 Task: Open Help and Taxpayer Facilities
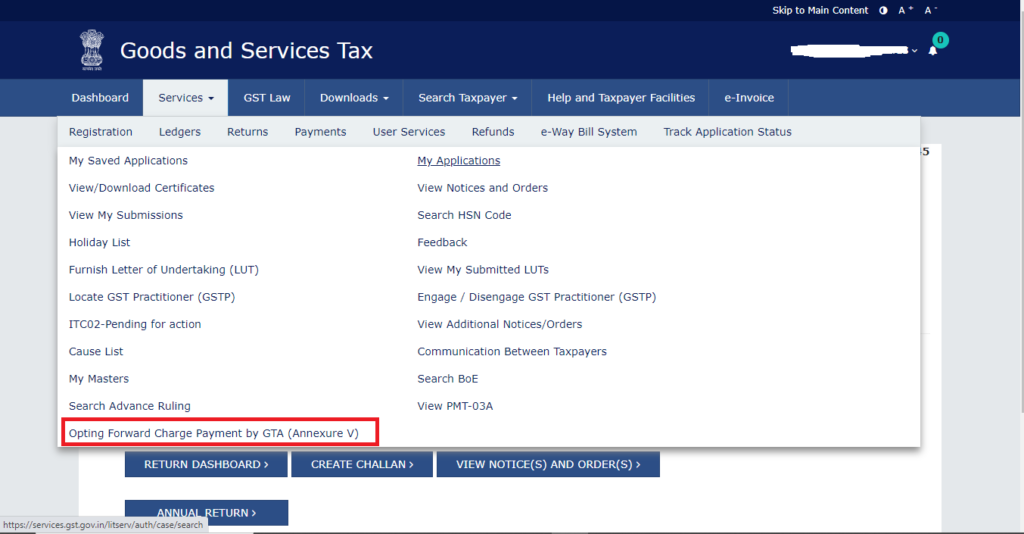point(621,98)
